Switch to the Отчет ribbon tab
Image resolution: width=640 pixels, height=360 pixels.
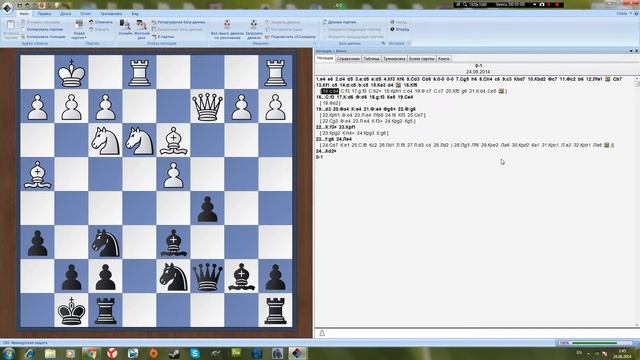[86, 13]
